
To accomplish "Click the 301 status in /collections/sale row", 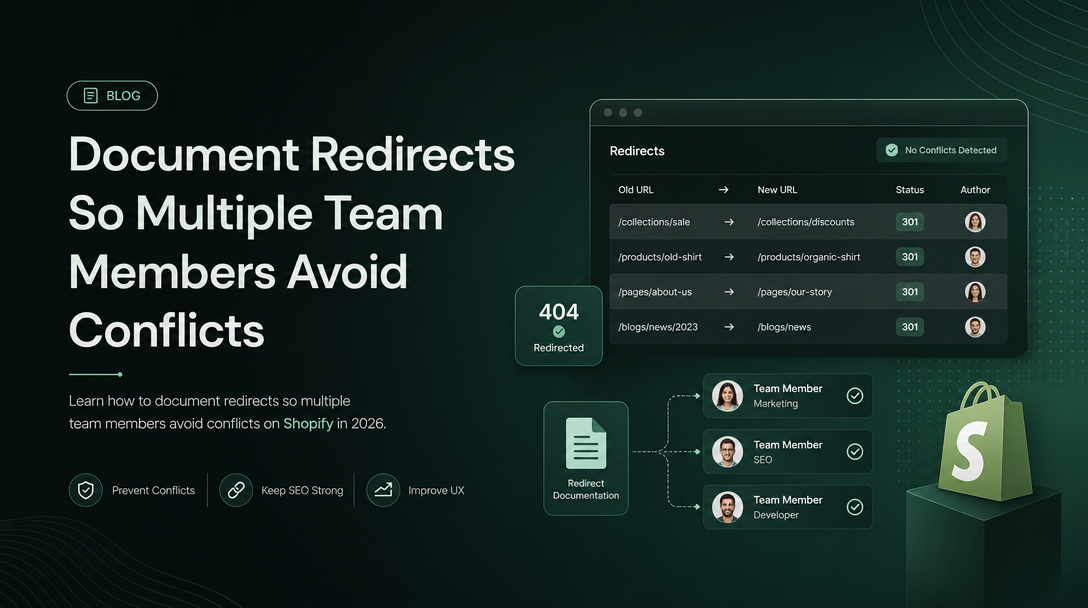I will pos(910,222).
